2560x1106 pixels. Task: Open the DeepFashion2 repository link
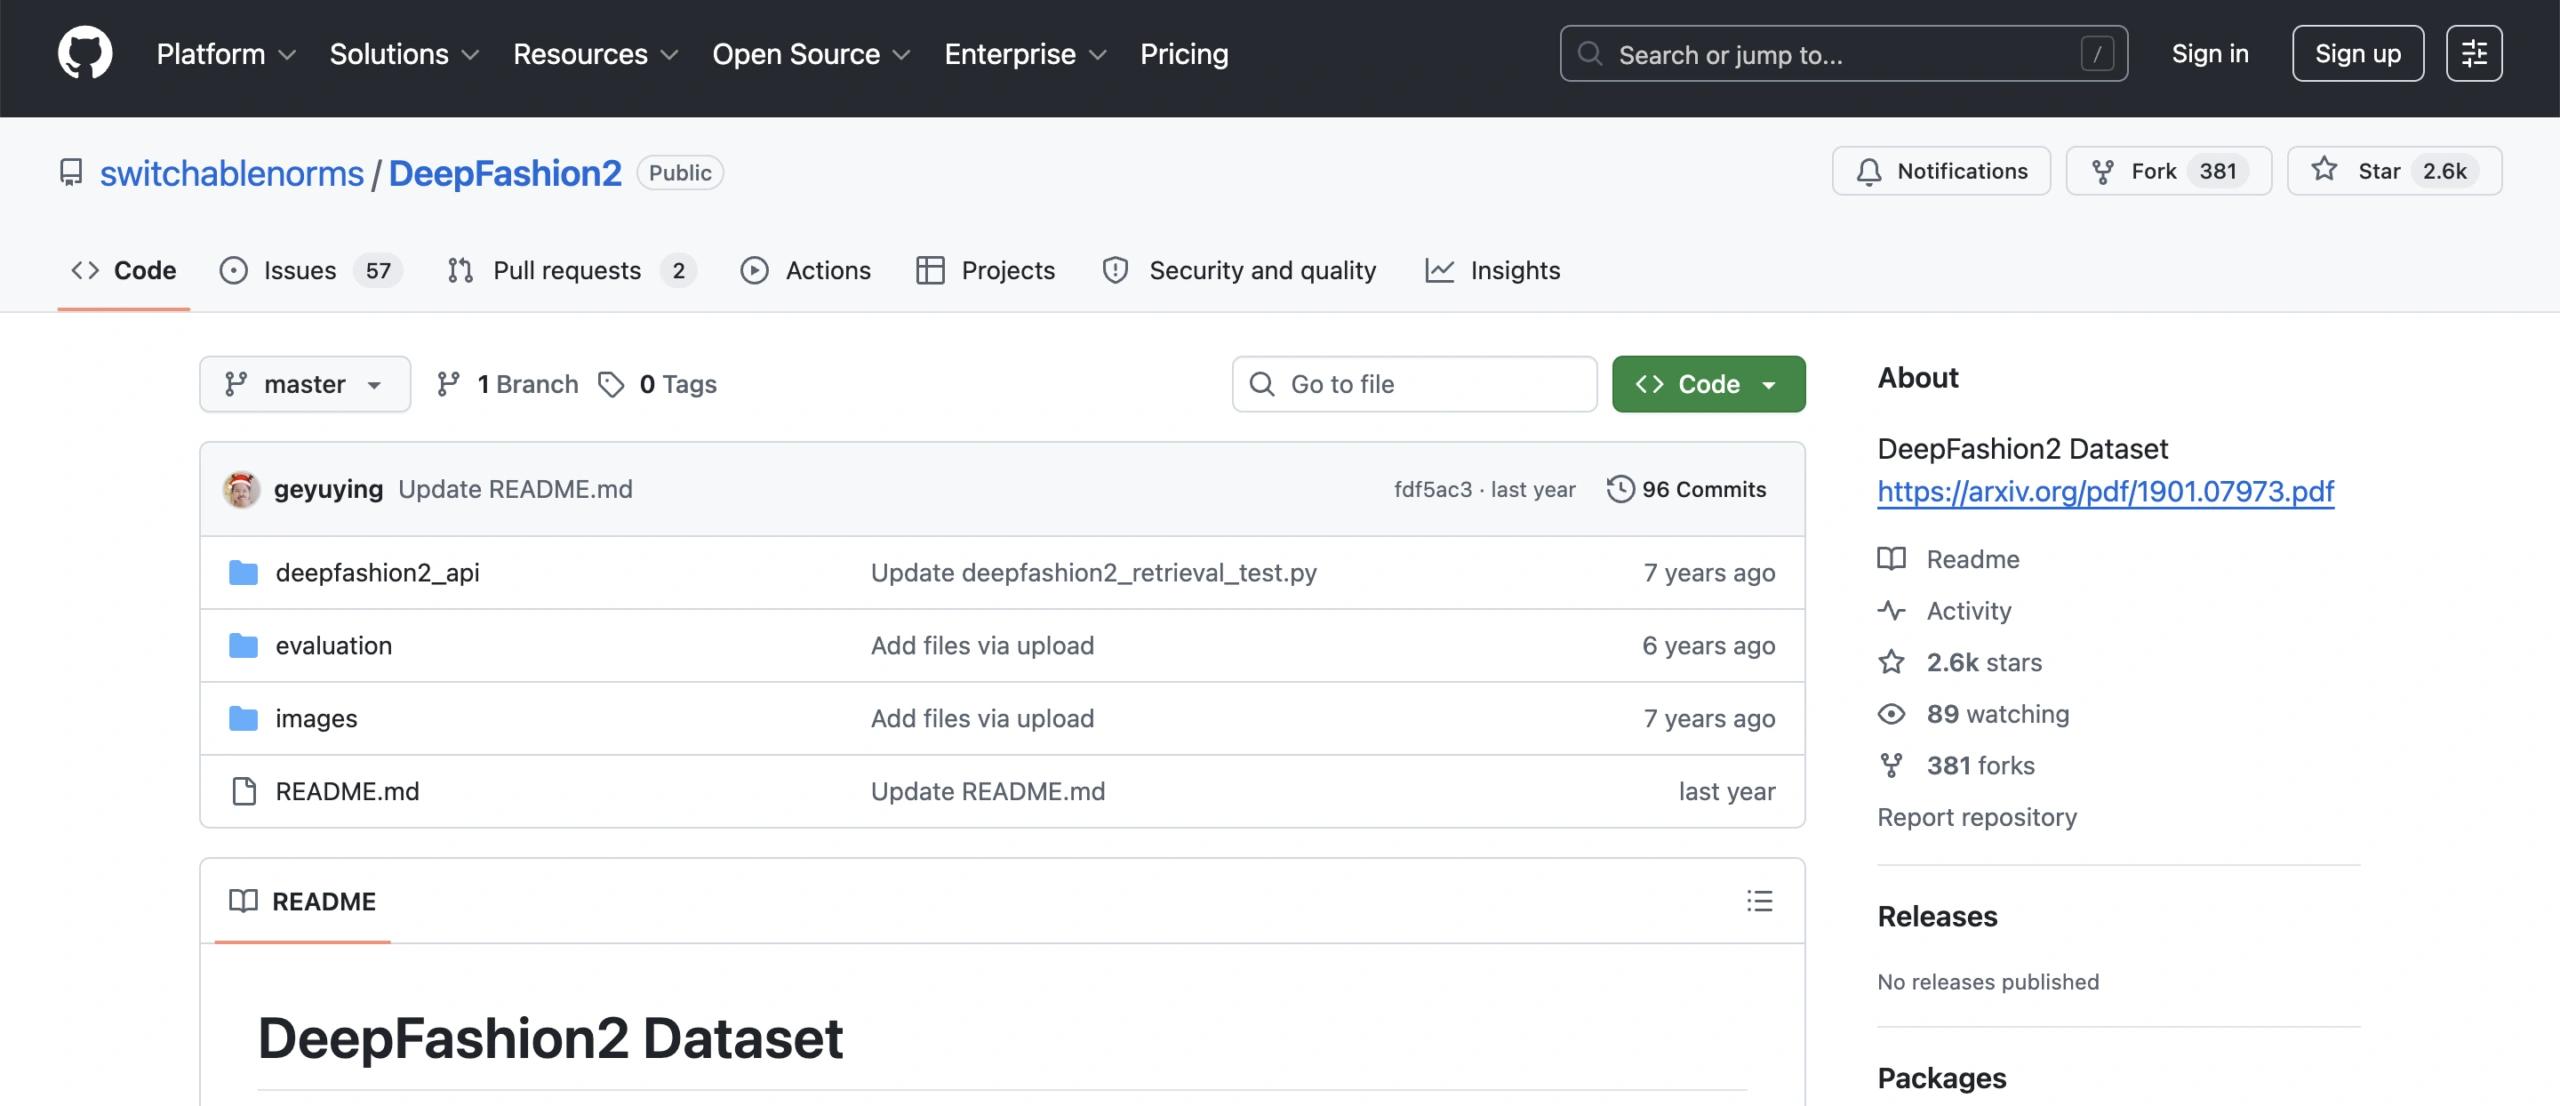(505, 173)
